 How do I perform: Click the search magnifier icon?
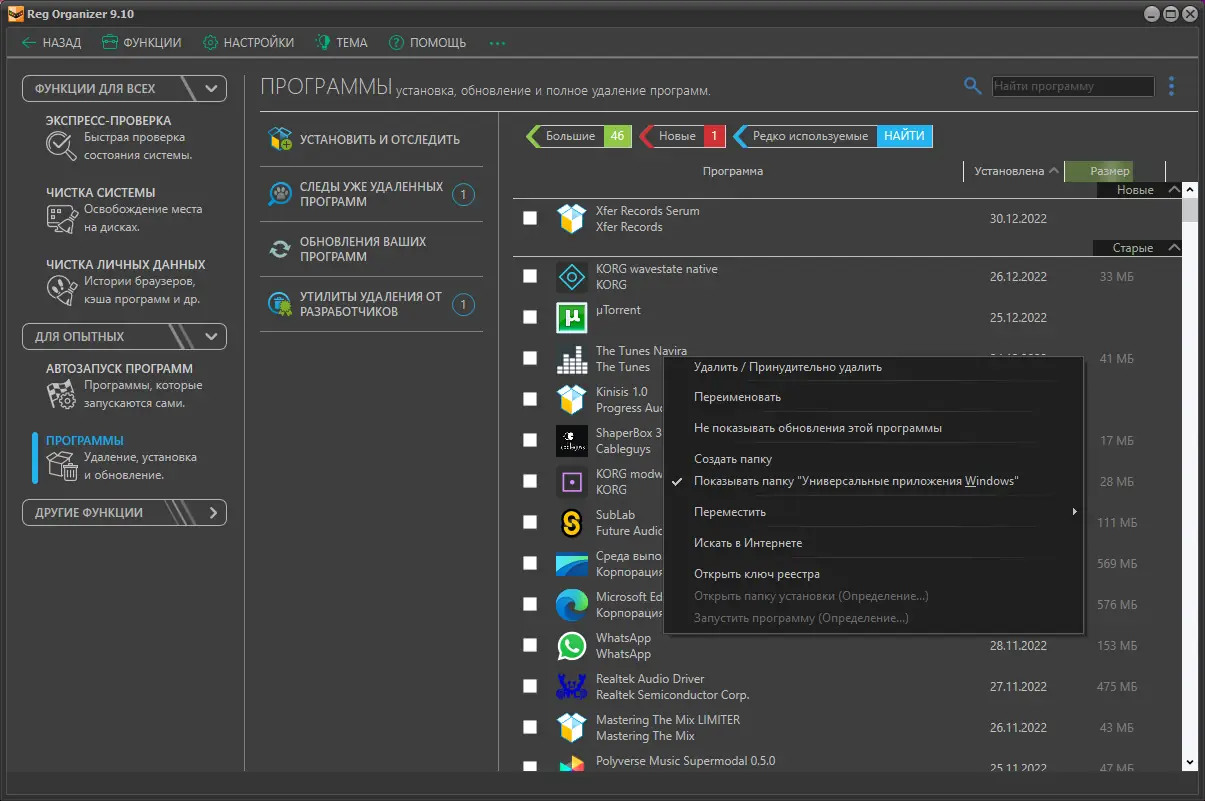pyautogui.click(x=972, y=86)
